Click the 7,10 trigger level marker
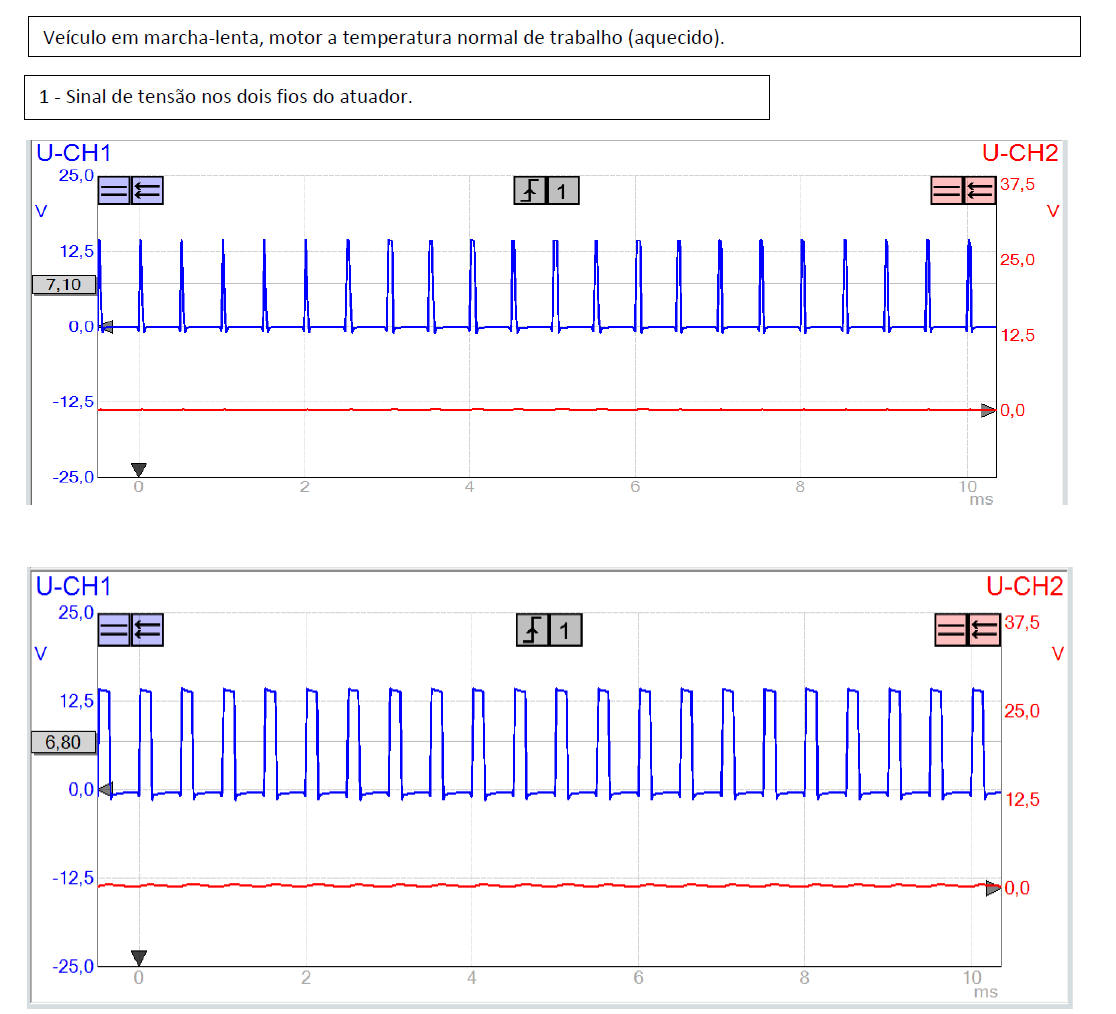This screenshot has height=1014, width=1116. [x=64, y=285]
